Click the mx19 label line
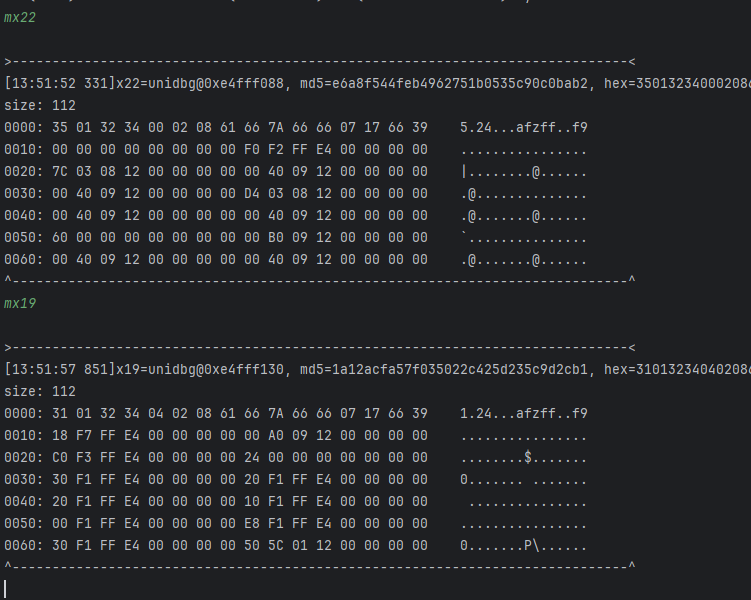This screenshot has height=600, width=751. point(20,303)
